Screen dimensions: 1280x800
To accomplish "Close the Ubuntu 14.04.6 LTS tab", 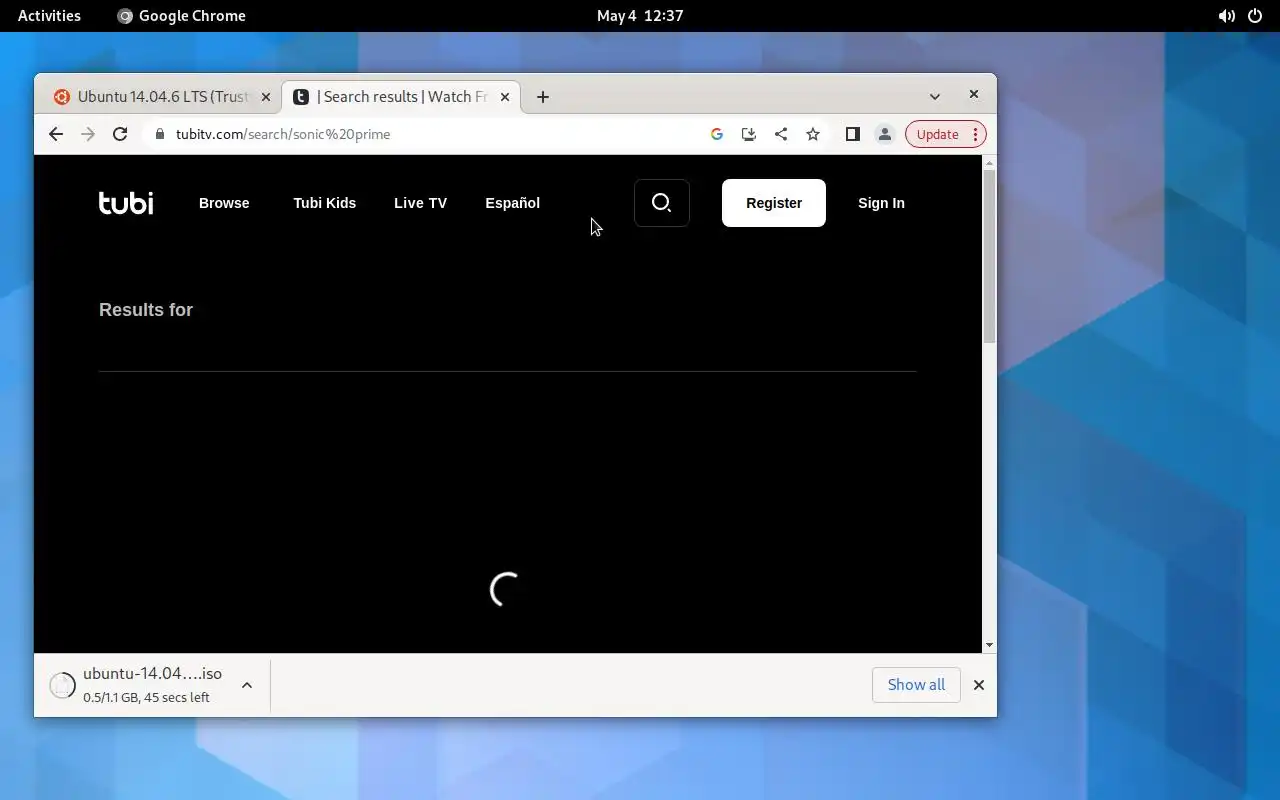I will (x=266, y=97).
